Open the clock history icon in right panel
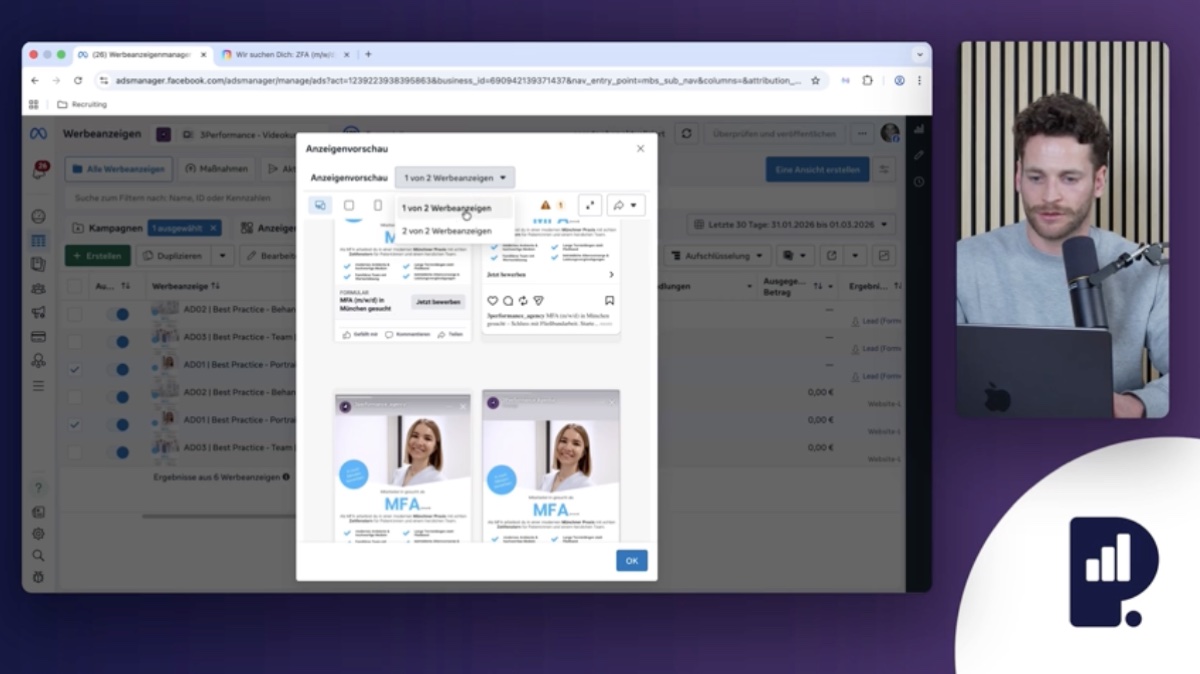The width and height of the screenshot is (1200, 674). pyautogui.click(x=919, y=181)
